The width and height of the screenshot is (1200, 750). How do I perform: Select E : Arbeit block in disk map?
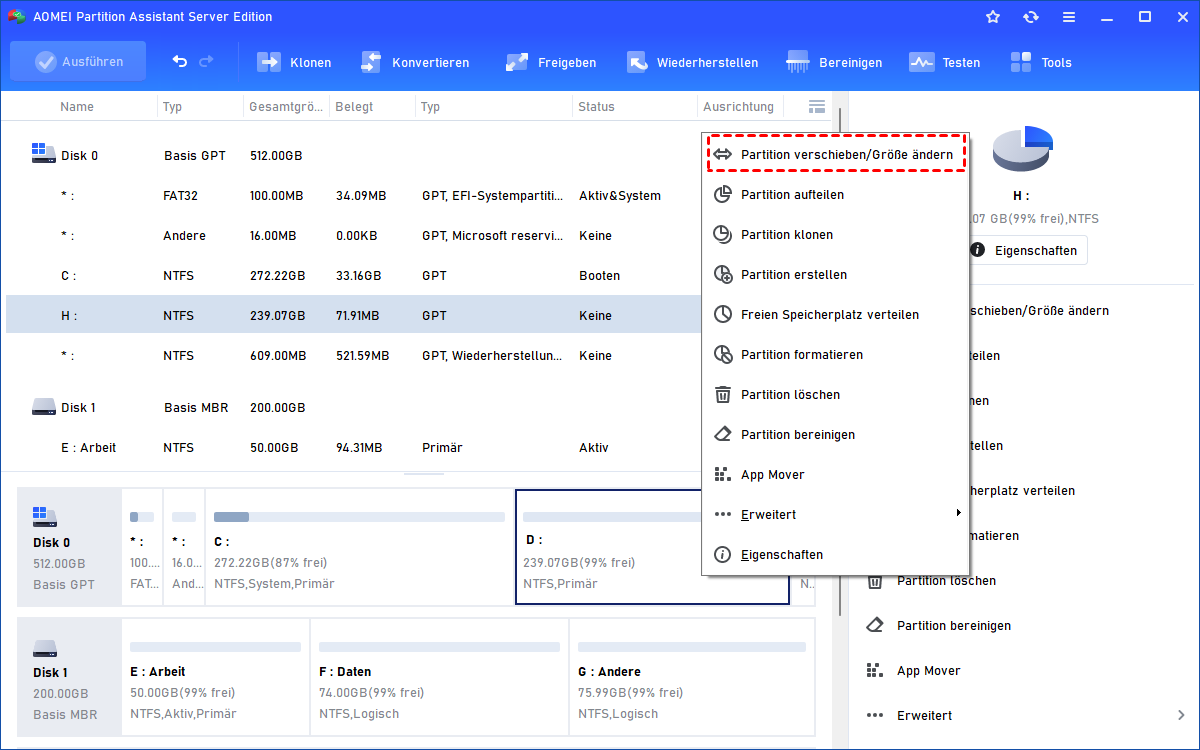[x=215, y=676]
